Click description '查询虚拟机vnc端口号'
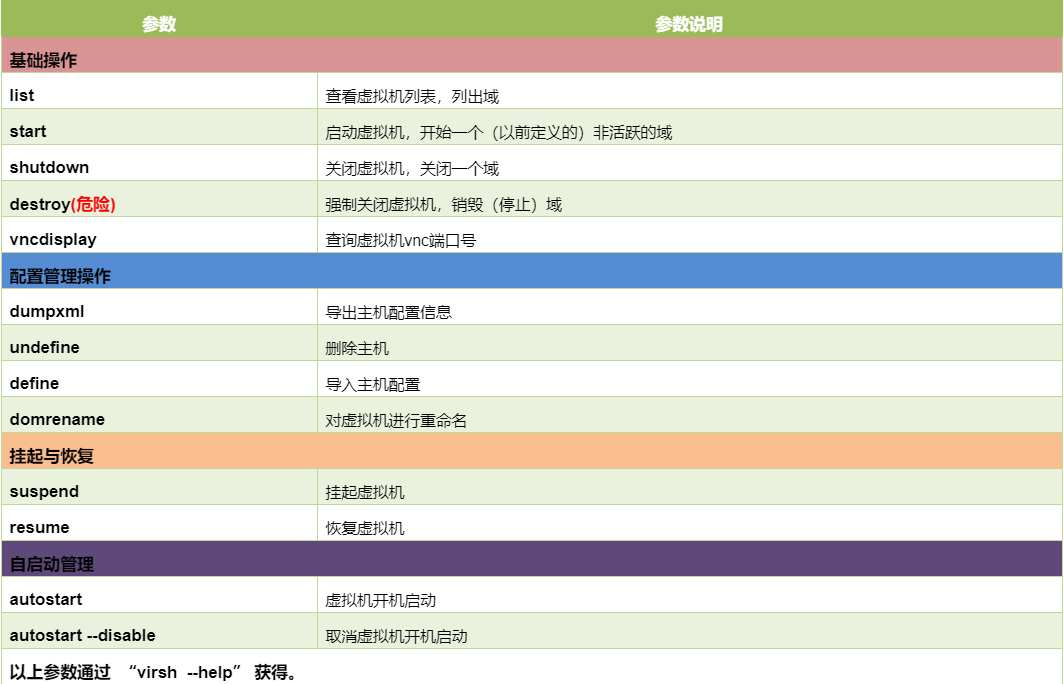This screenshot has width=1064, height=684. tap(400, 240)
